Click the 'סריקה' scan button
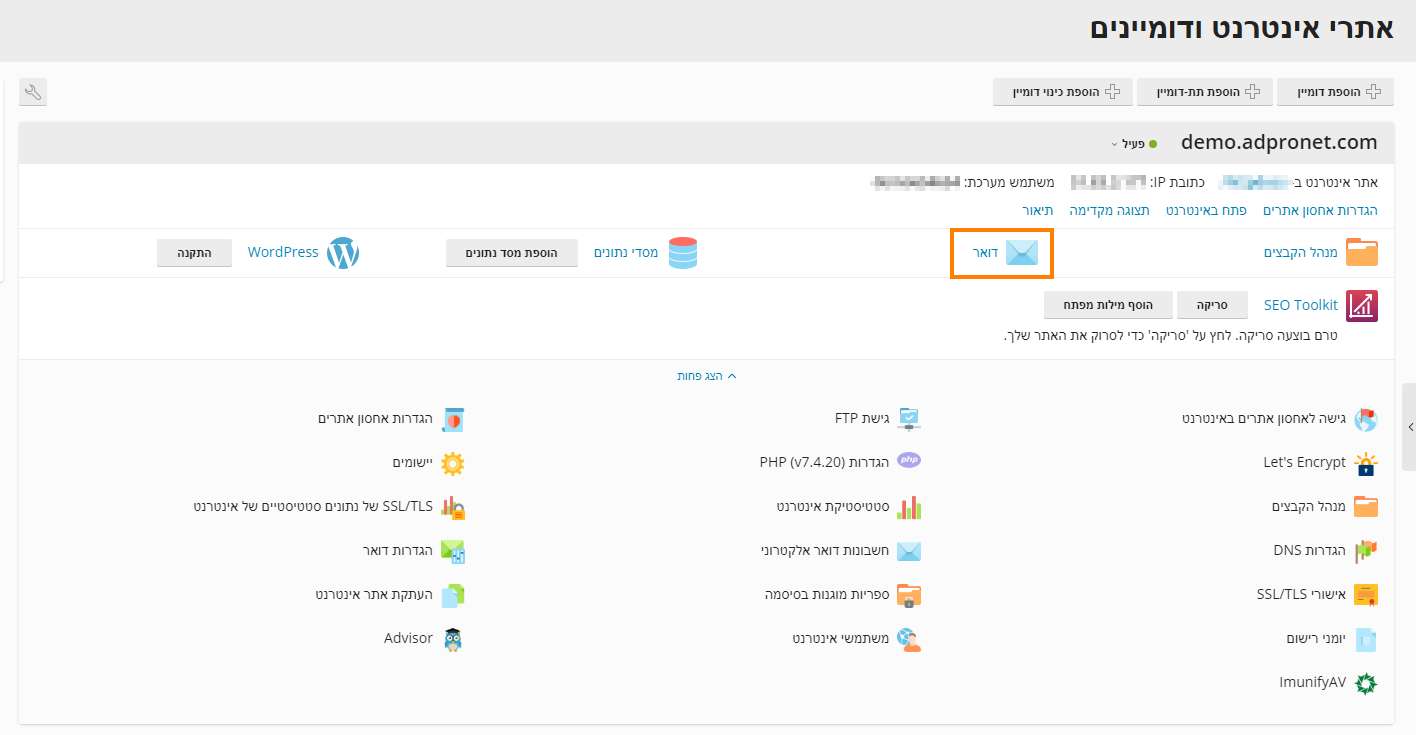Viewport: 1416px width, 735px height. click(x=1212, y=304)
